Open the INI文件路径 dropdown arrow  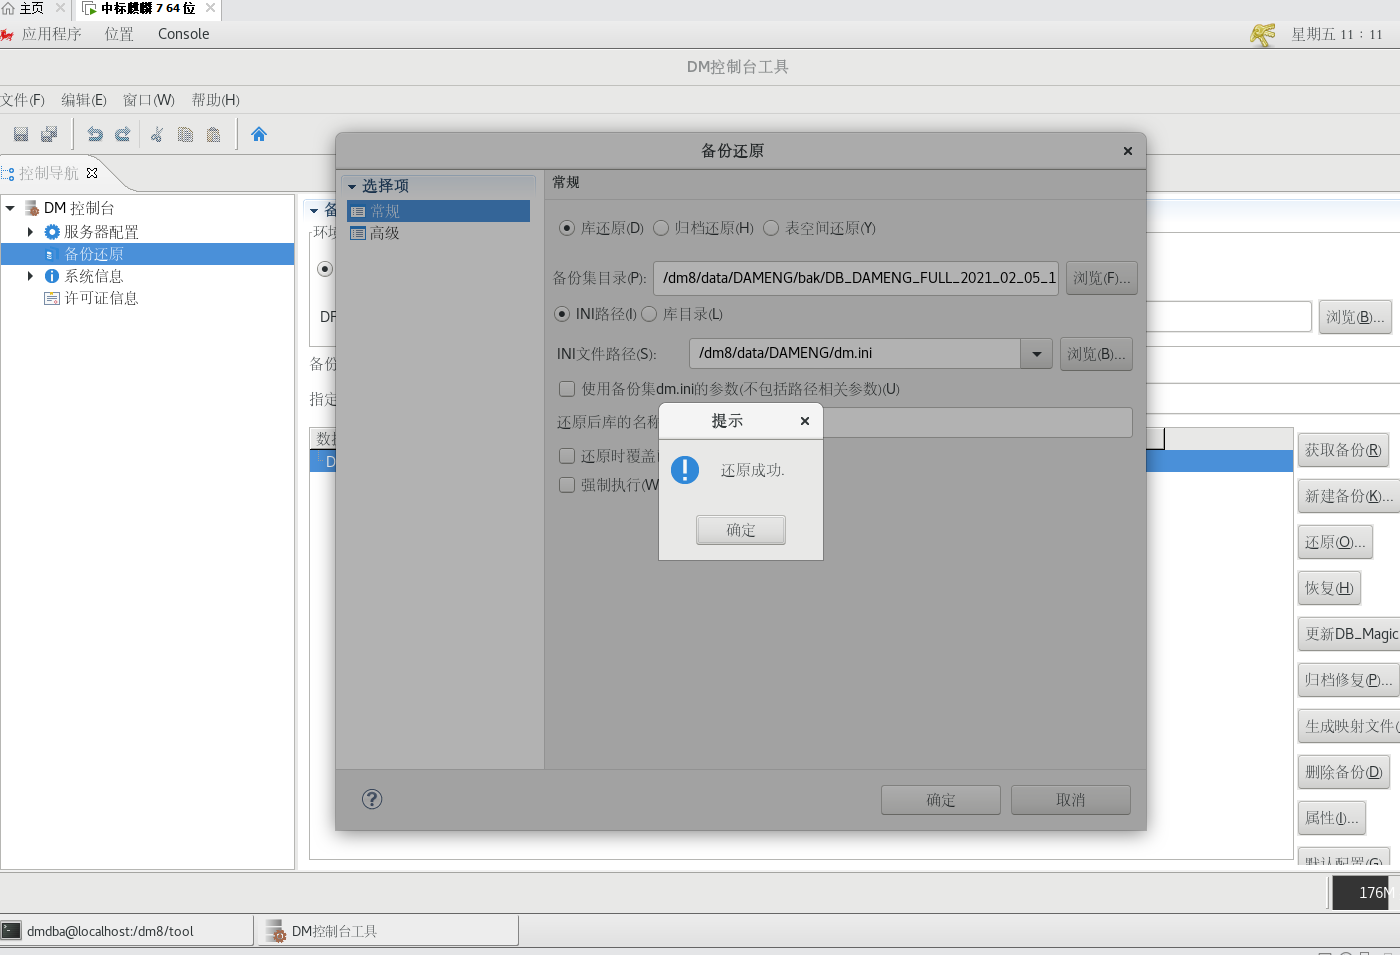1036,354
